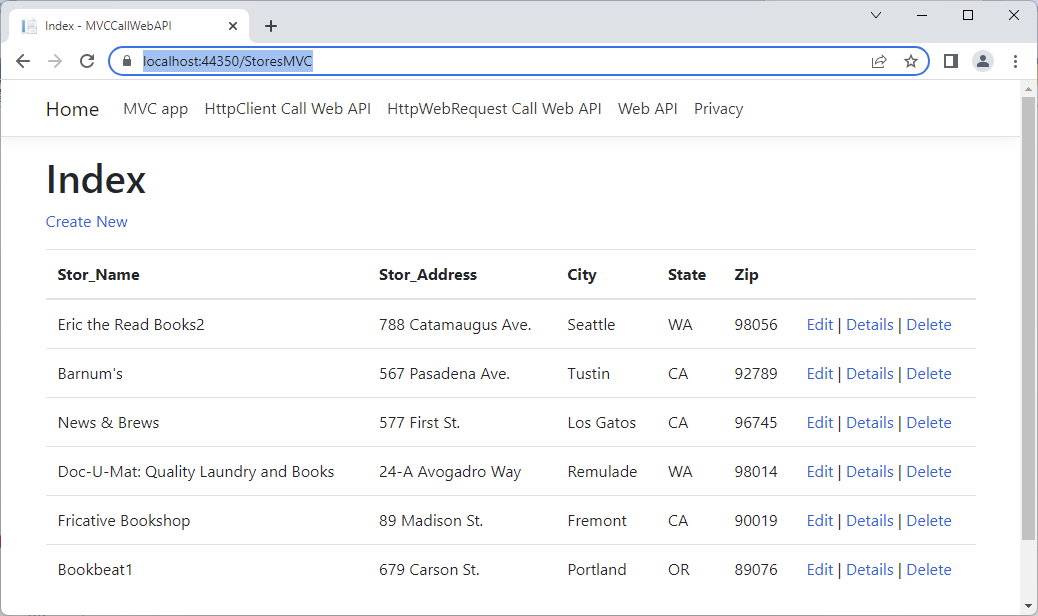1038x616 pixels.
Task: Click the Create New link
Action: pos(87,222)
